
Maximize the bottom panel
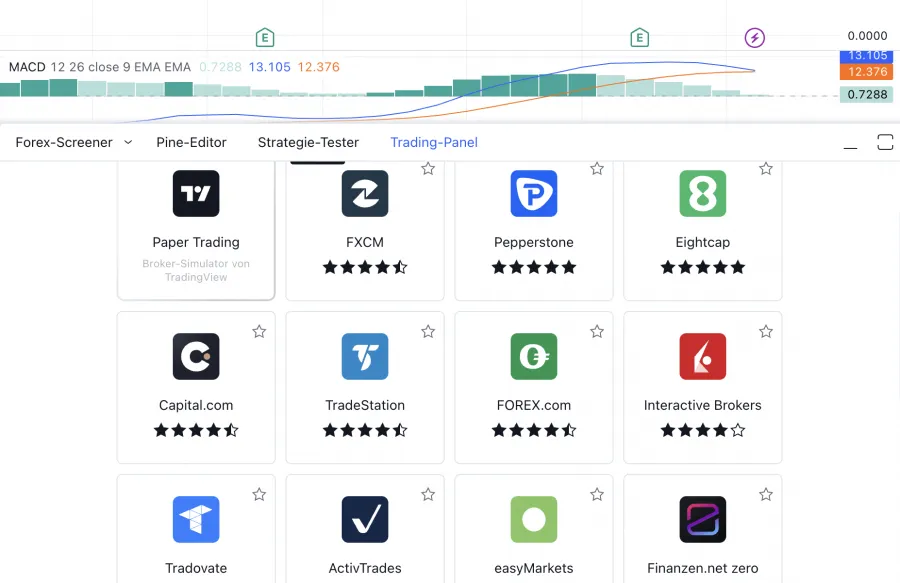(885, 142)
